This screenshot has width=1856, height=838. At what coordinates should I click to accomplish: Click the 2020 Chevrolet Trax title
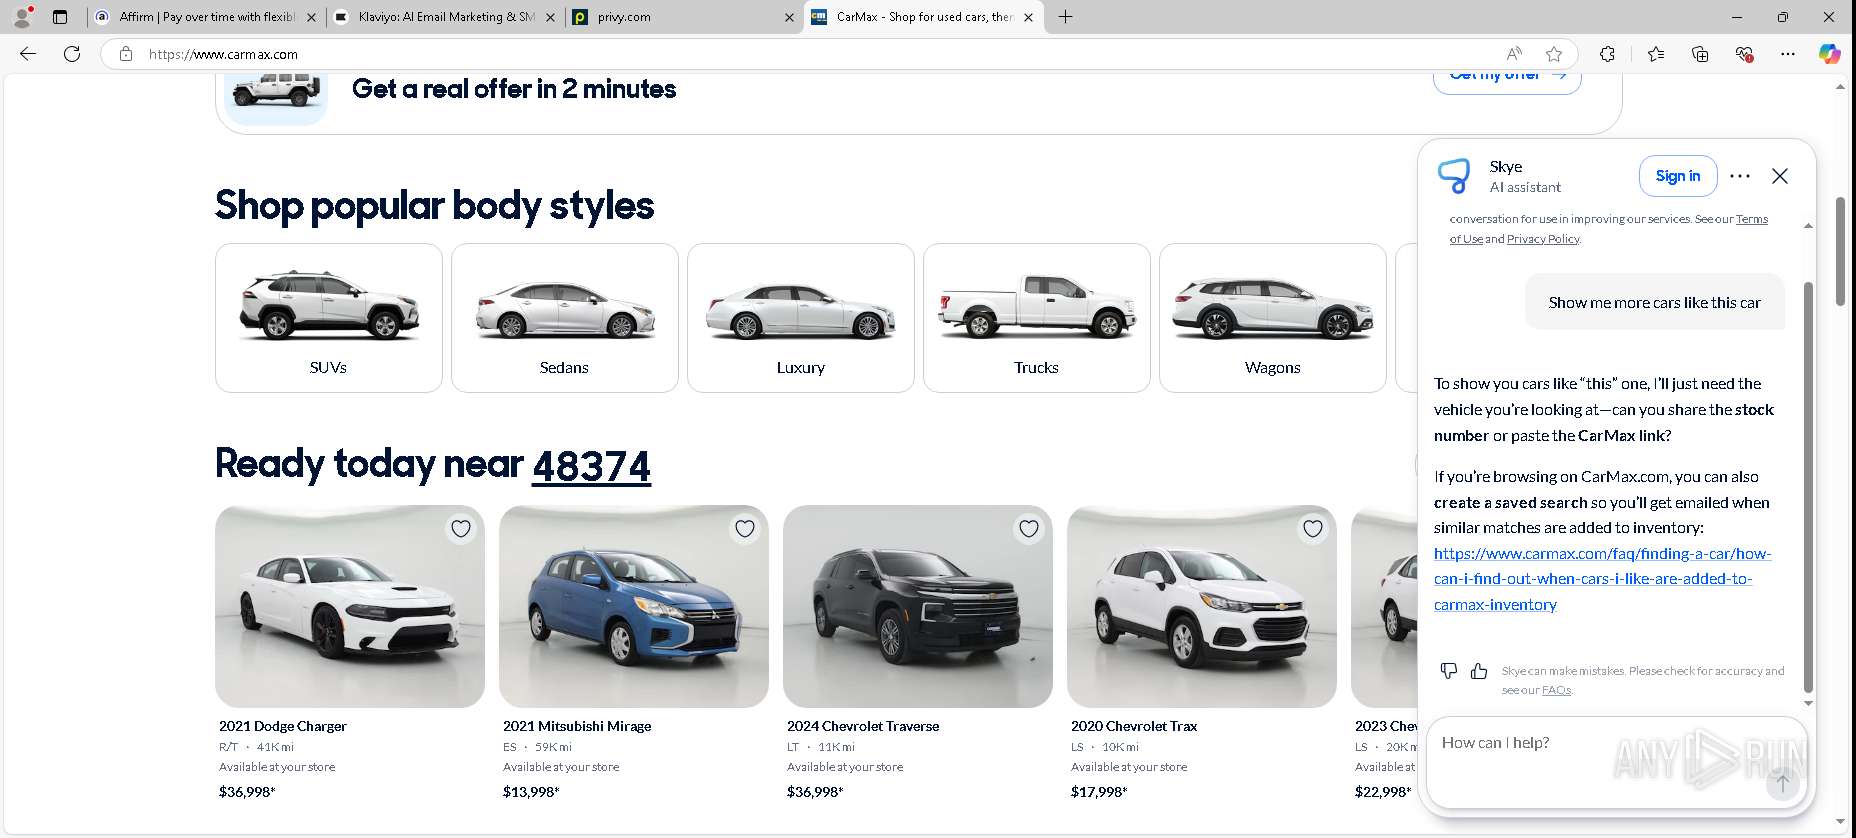(1134, 726)
